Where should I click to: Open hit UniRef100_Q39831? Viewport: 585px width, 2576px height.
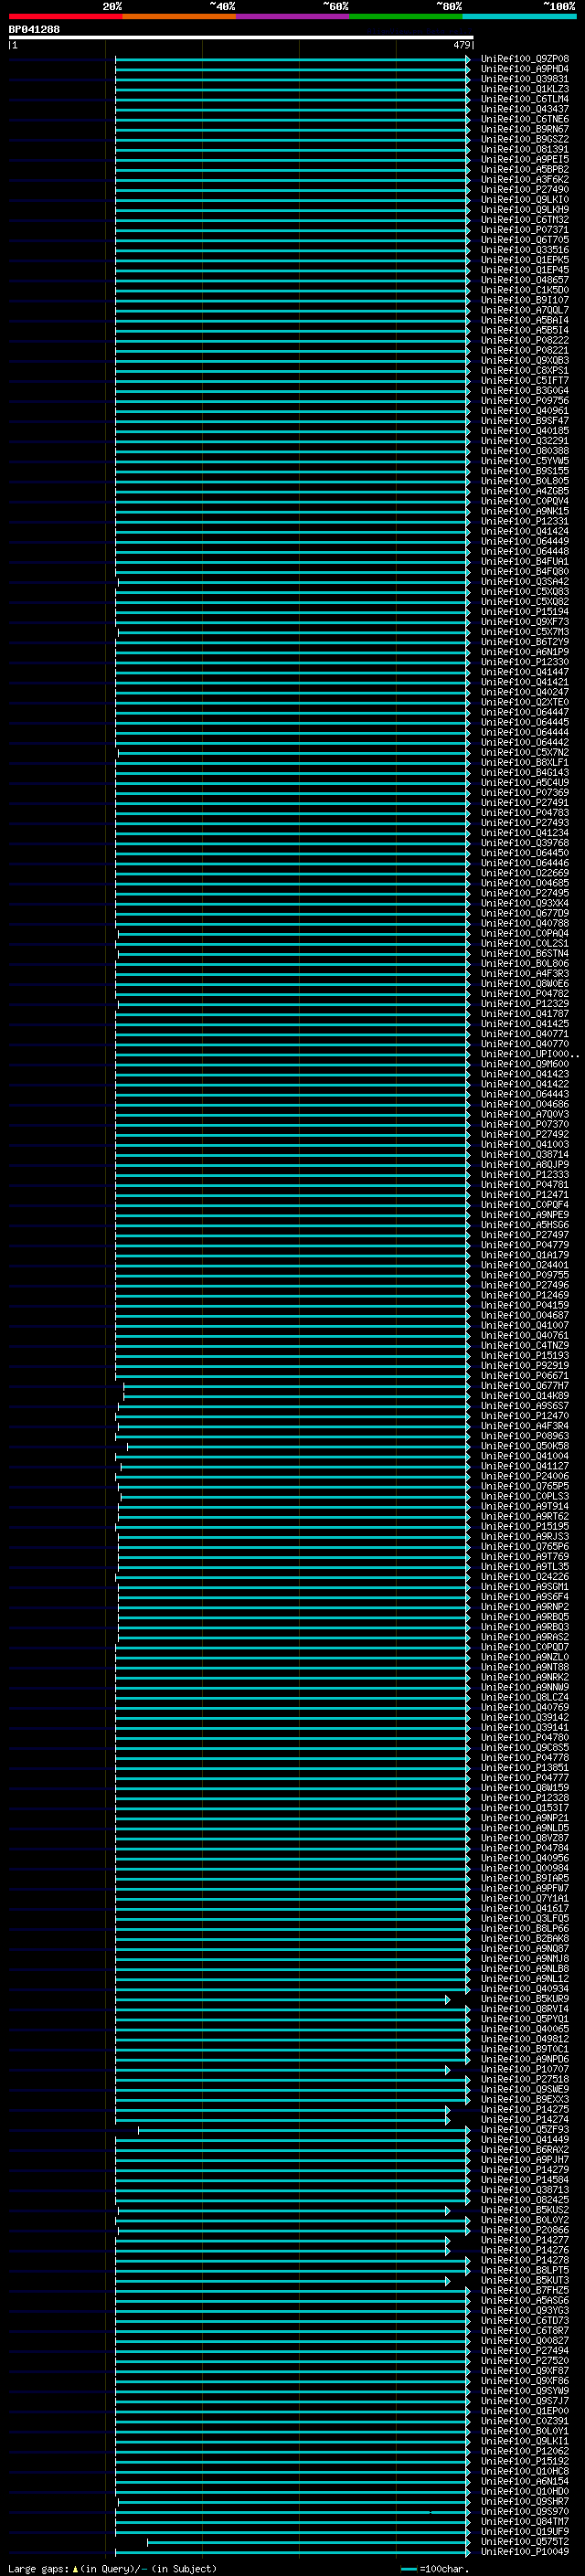pos(525,79)
